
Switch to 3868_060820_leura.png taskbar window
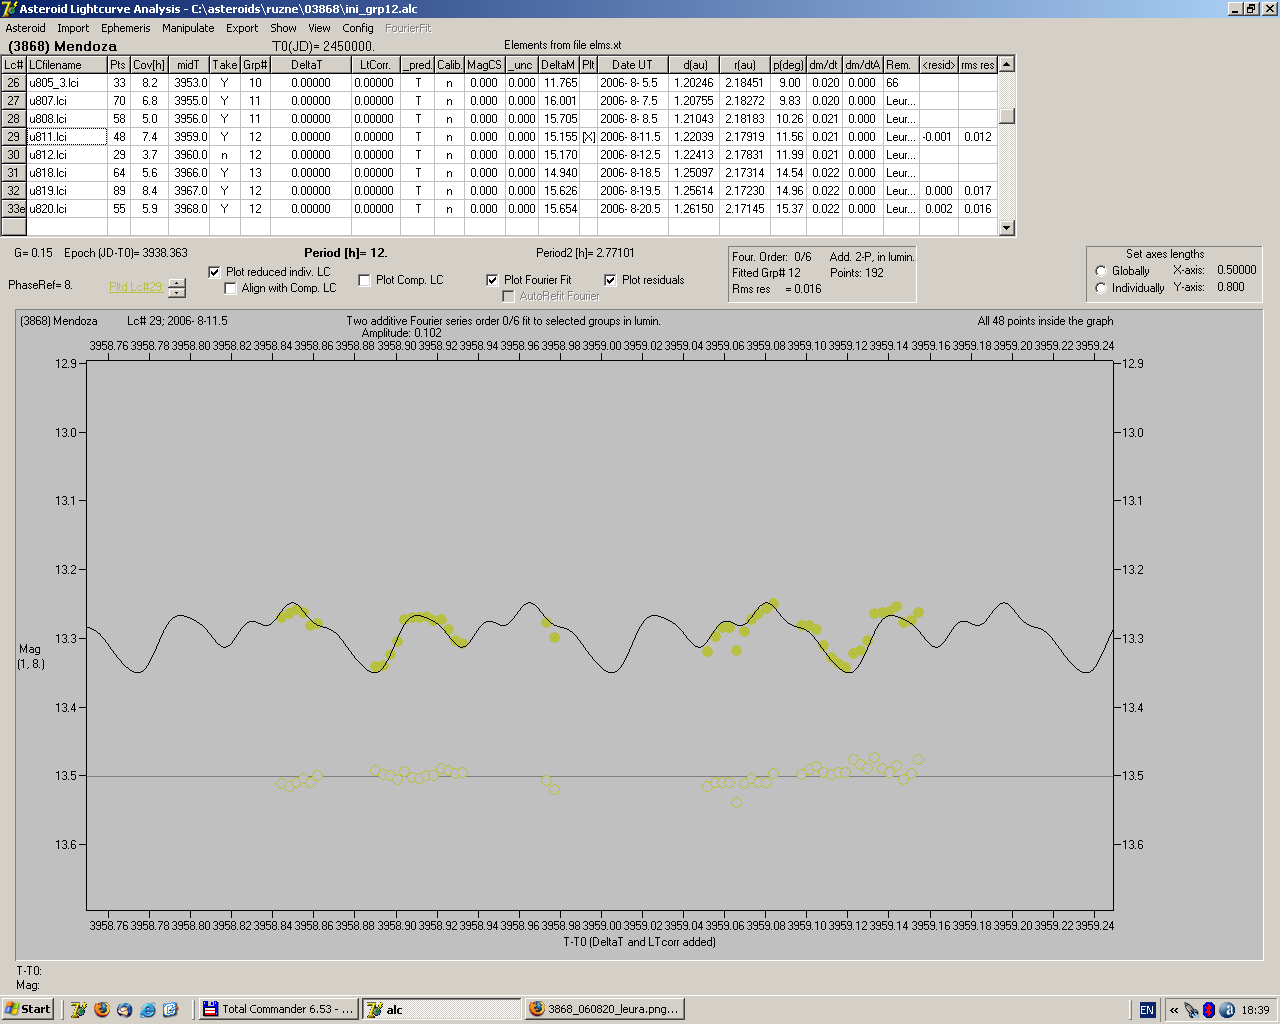coord(604,1009)
